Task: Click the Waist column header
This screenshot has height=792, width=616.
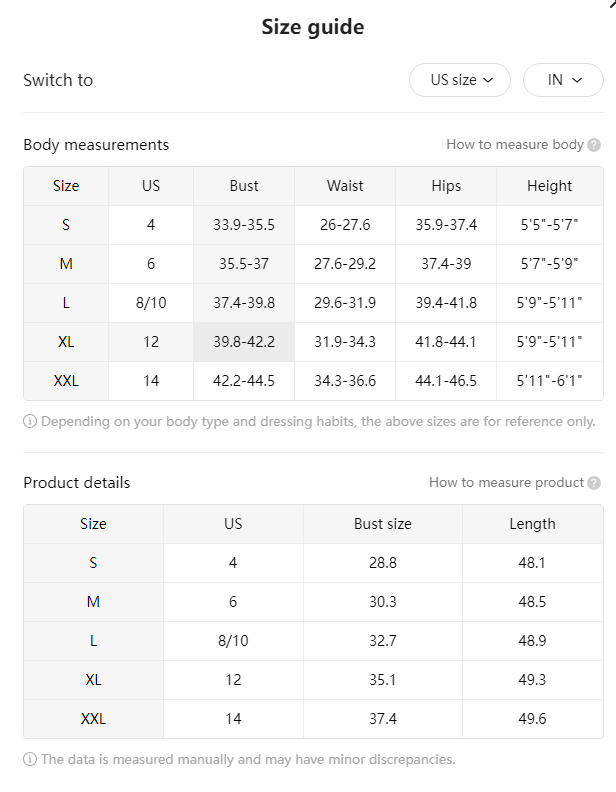Action: [x=345, y=186]
